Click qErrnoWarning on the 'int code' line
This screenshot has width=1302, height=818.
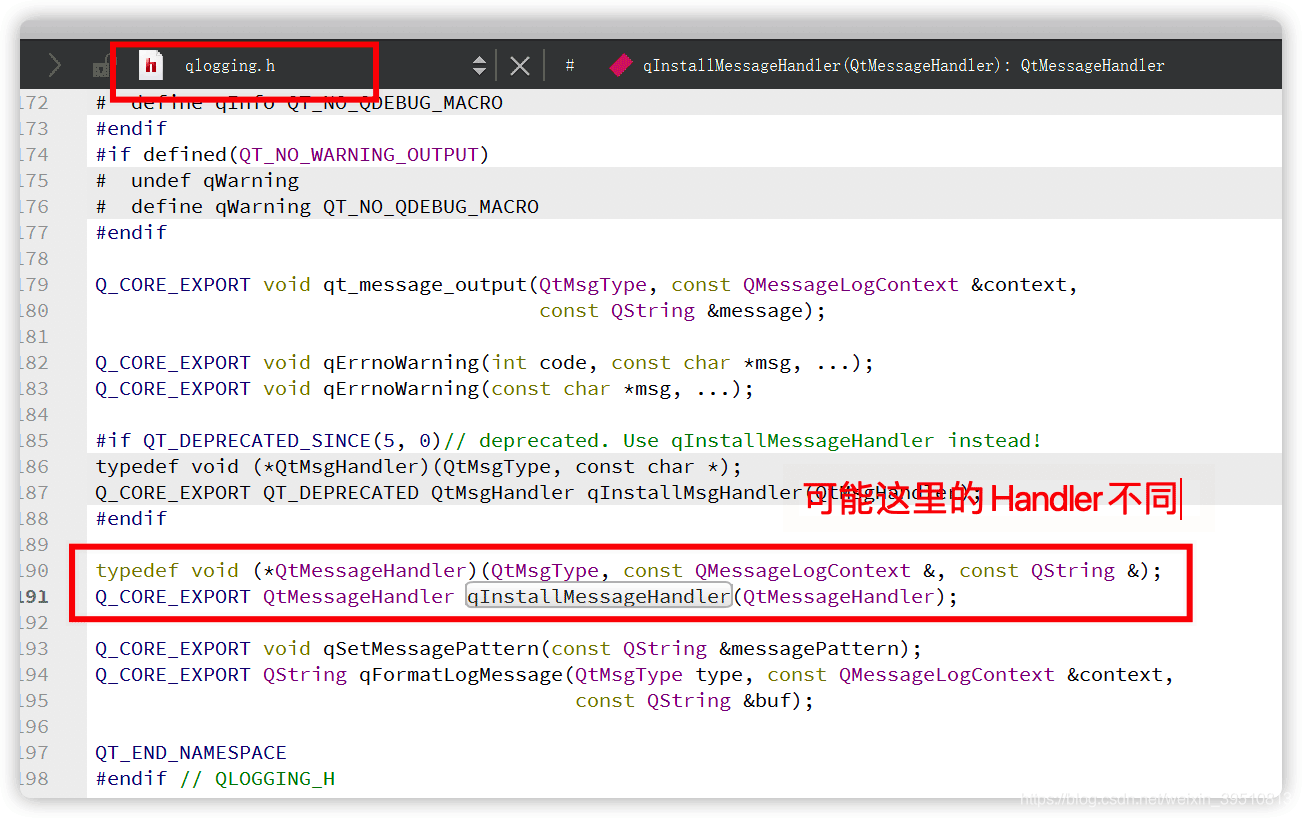pos(401,363)
